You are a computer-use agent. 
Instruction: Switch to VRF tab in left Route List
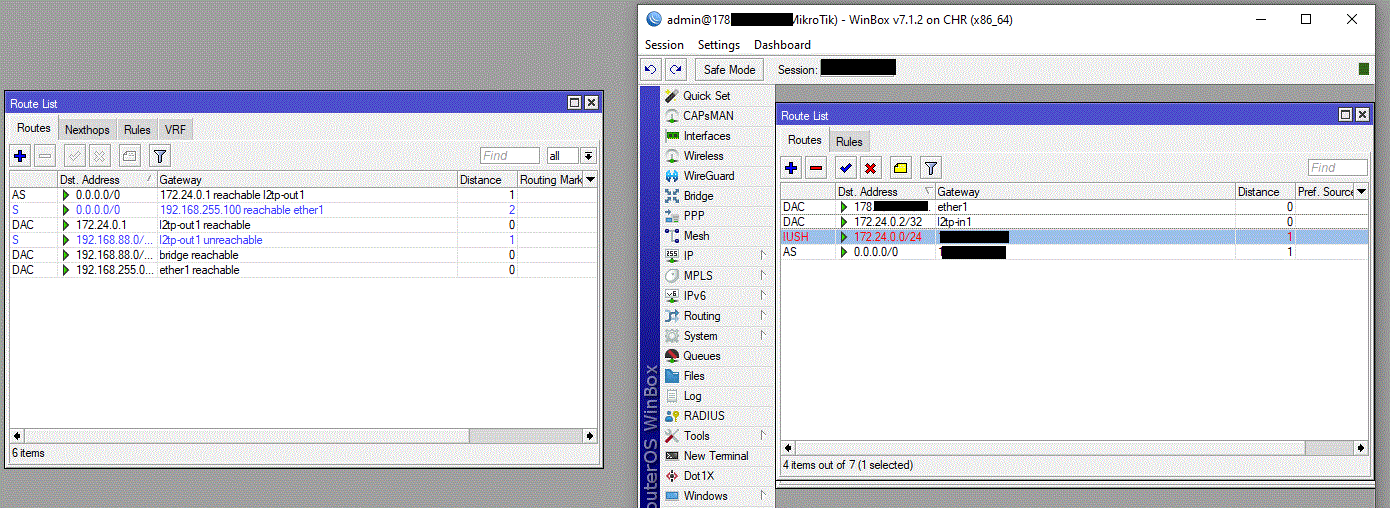175,130
